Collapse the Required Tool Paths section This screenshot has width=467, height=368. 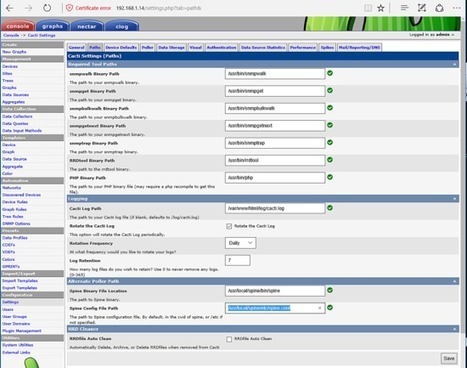tap(455, 64)
